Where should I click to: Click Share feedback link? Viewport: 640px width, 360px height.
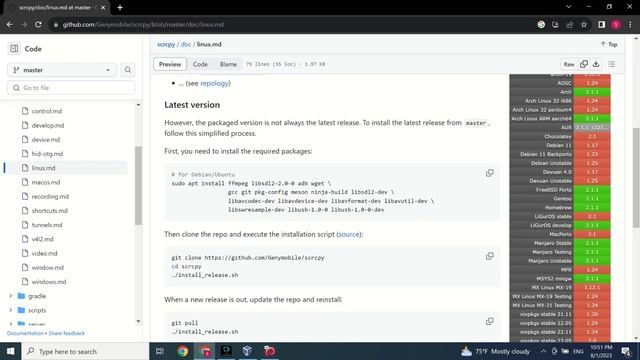[67, 333]
